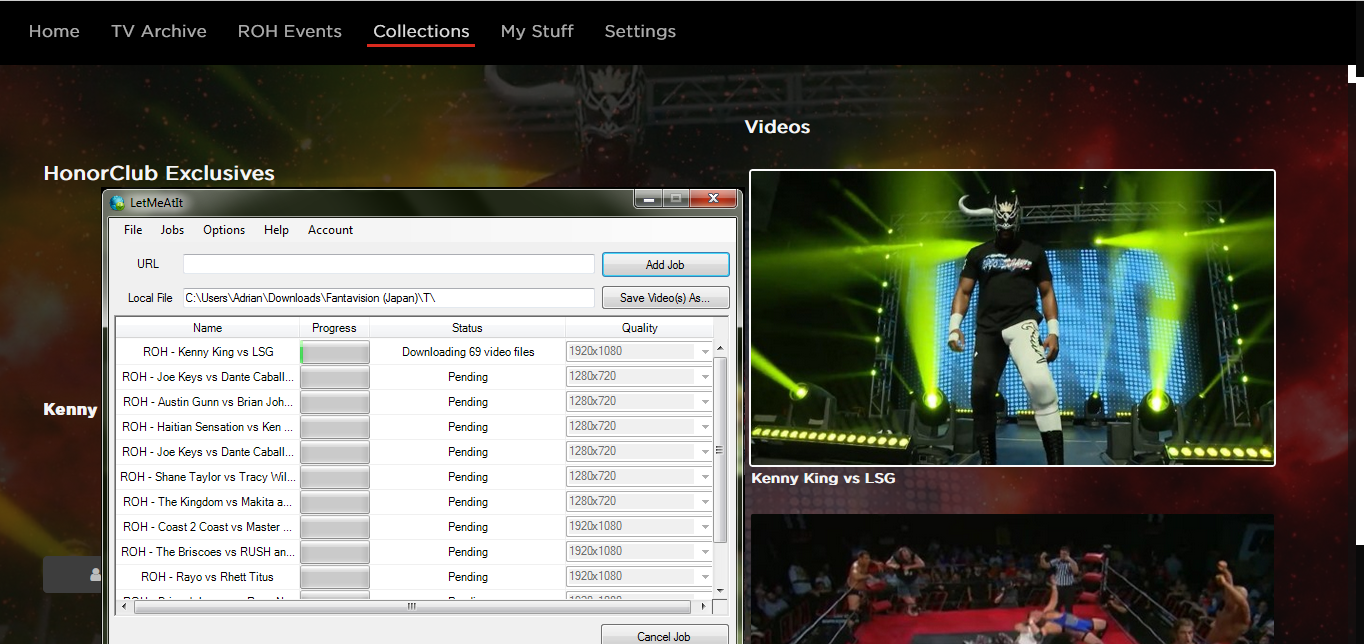Click the Save Video(s) As button
The height and width of the screenshot is (644, 1364).
tap(665, 298)
